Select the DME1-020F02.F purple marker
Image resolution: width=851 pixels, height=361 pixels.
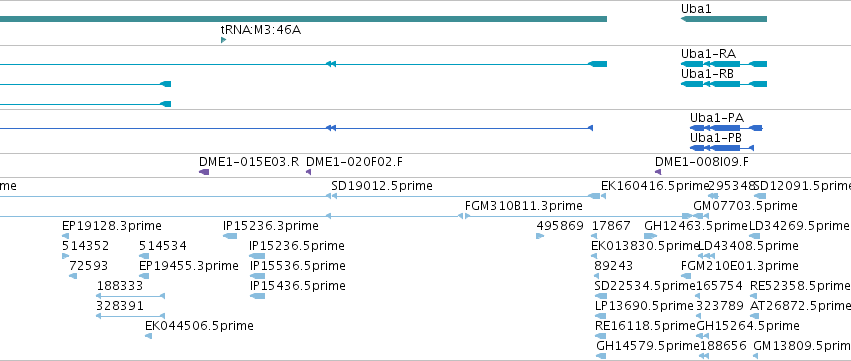pos(308,172)
